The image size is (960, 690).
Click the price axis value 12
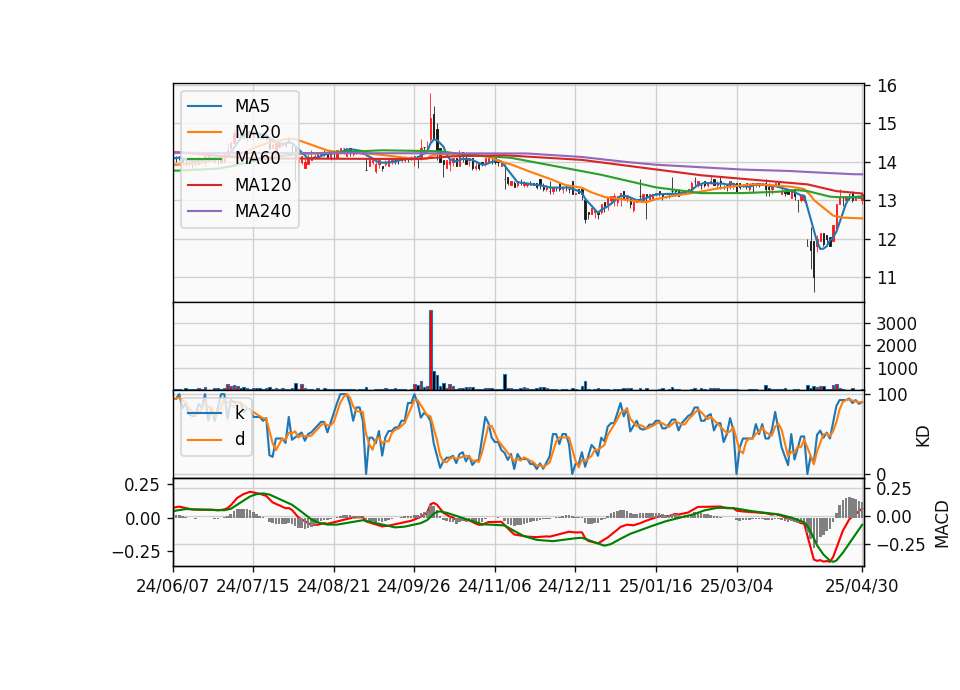[x=887, y=239]
